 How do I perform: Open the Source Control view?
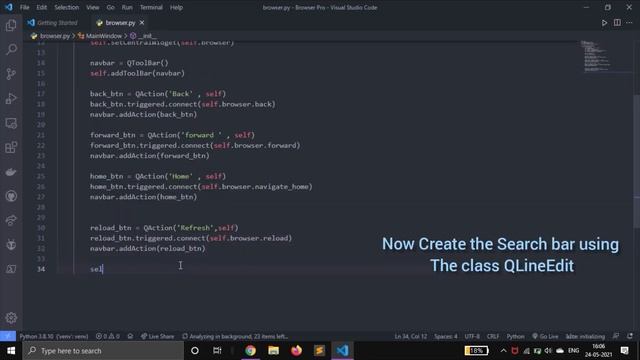[11, 74]
